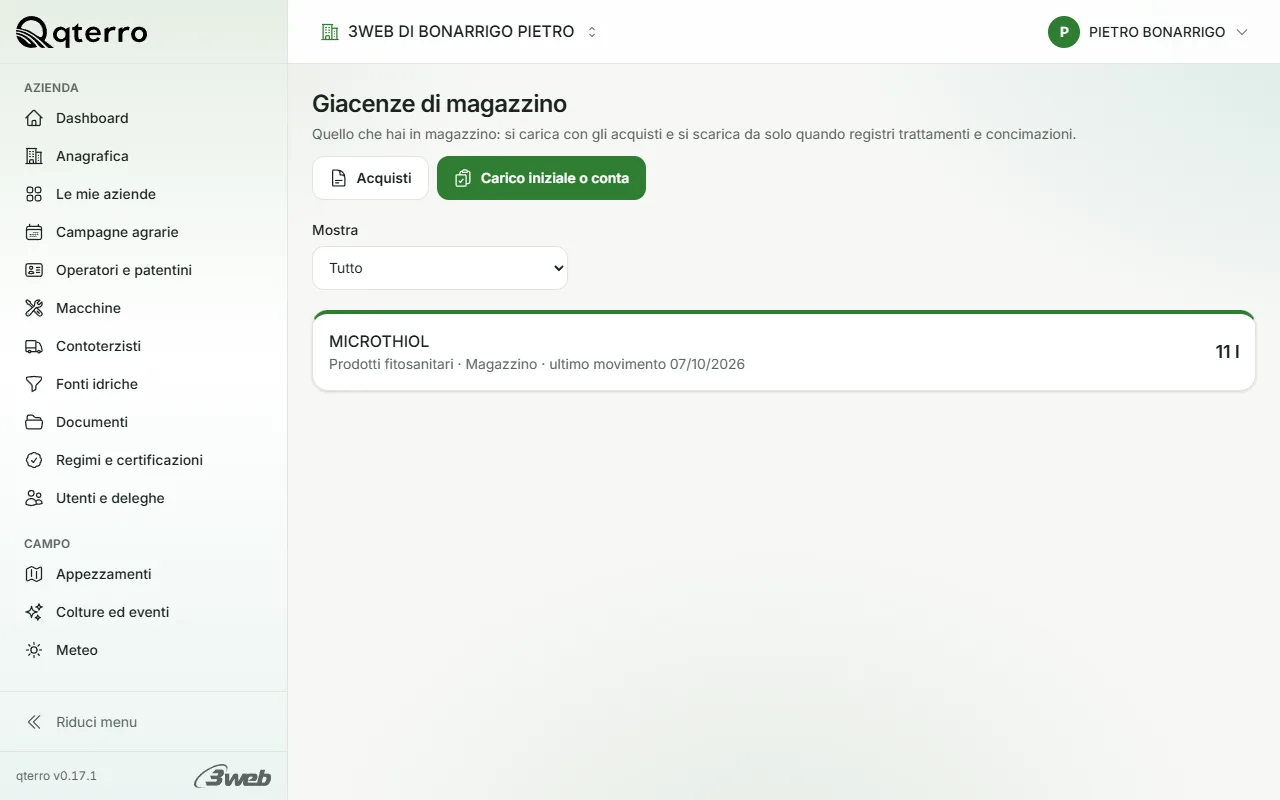Screen dimensions: 1280x800
Task: Select Regimi e certificazioni
Action: click(144, 460)
